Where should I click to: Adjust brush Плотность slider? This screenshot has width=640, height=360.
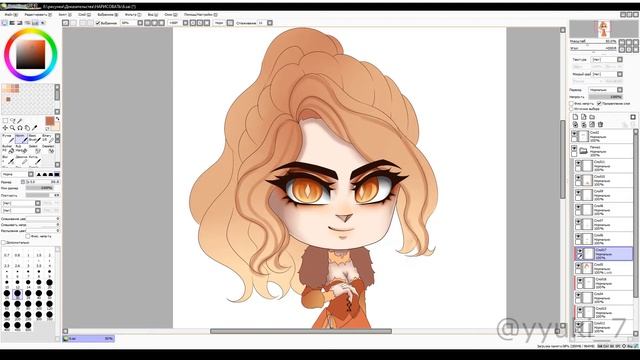[x=42, y=196]
